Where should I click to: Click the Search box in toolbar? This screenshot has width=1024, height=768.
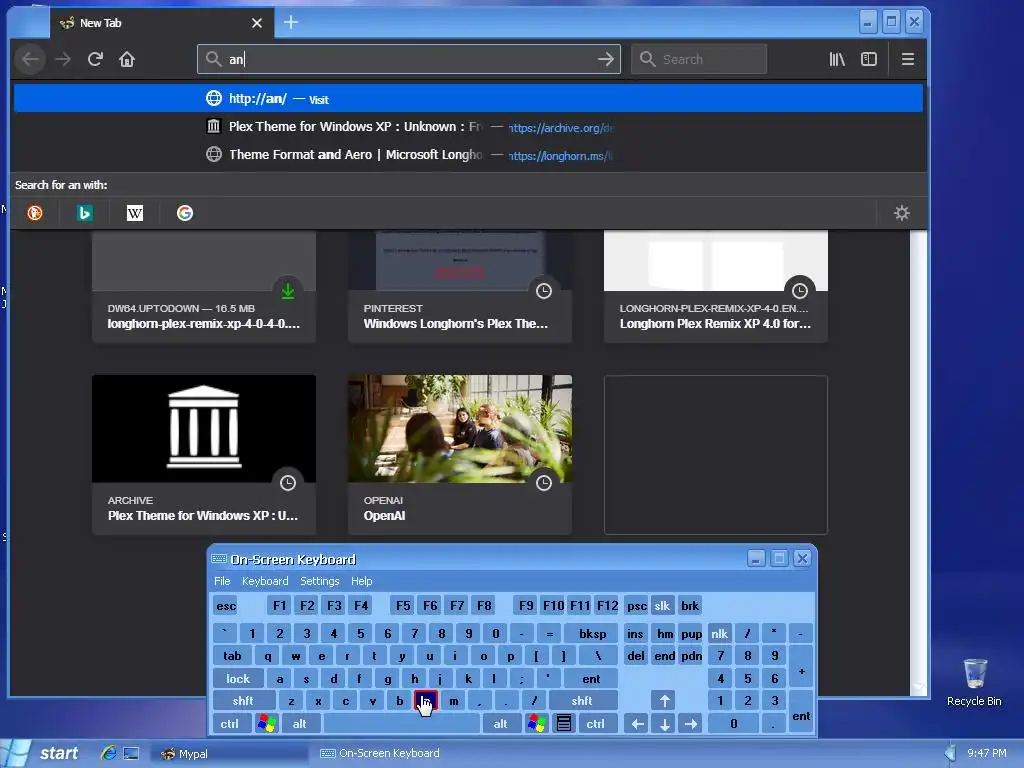(x=699, y=59)
